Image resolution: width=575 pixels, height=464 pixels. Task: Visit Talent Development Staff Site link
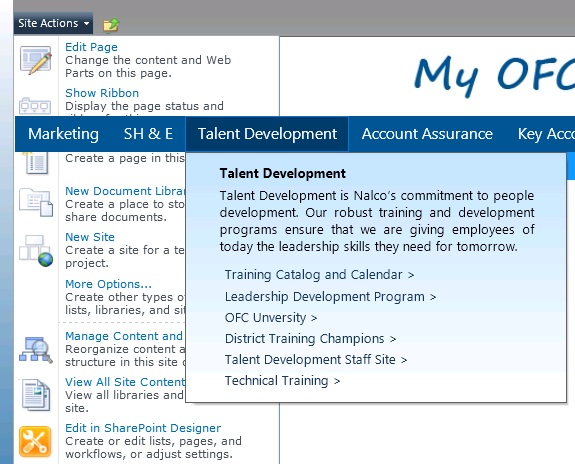[x=316, y=360]
